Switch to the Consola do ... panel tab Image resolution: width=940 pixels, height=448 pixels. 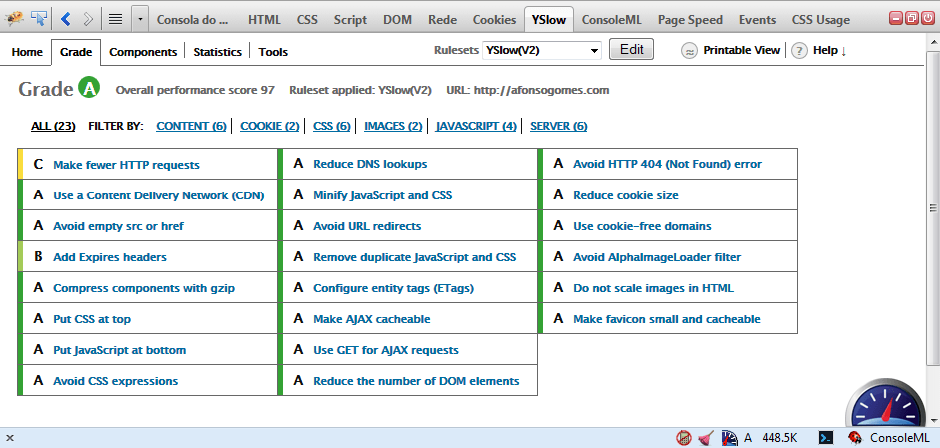pos(192,20)
